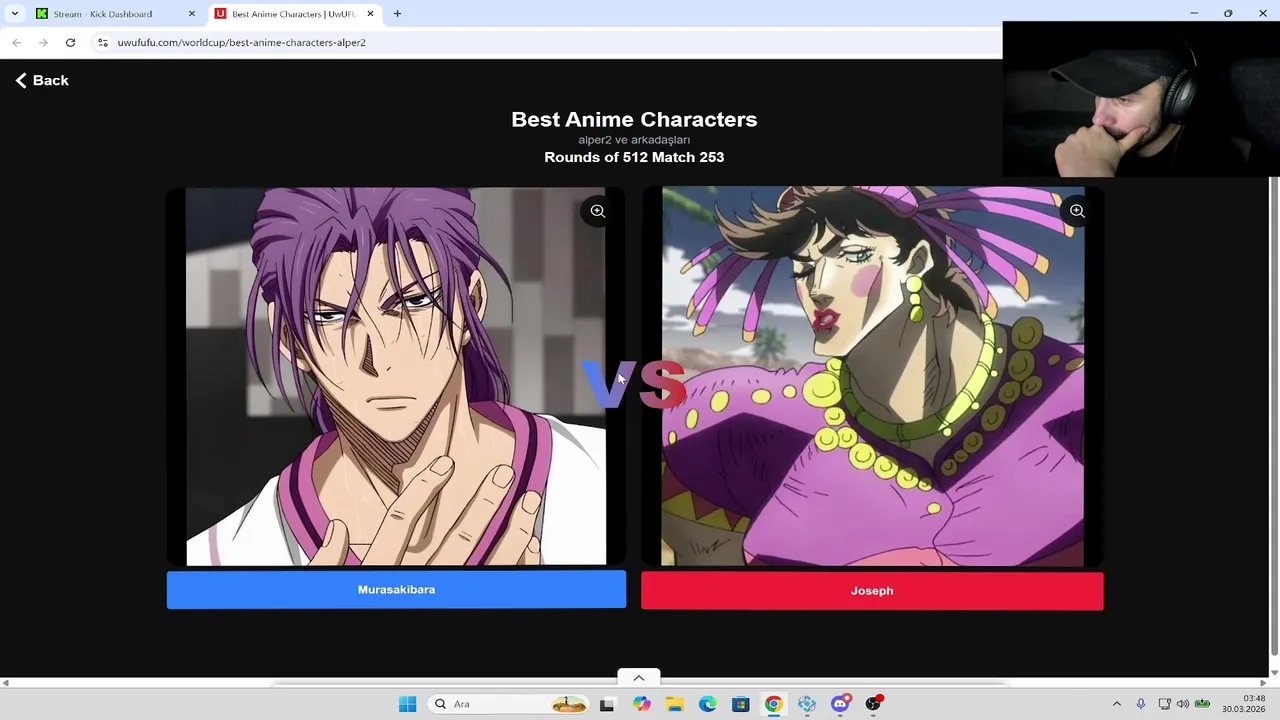
Task: Vote for Murasakibara with the blue button
Action: [x=396, y=590]
